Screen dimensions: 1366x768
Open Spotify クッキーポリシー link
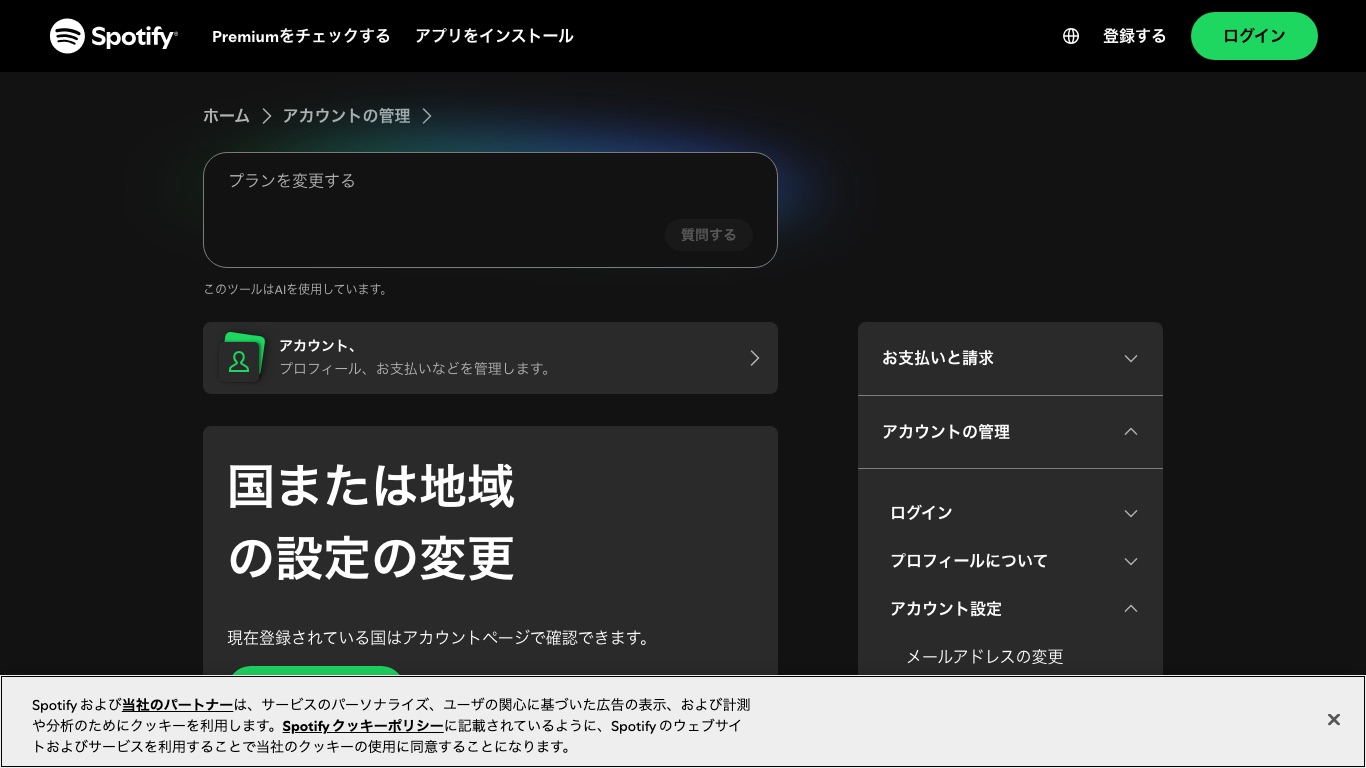(363, 726)
